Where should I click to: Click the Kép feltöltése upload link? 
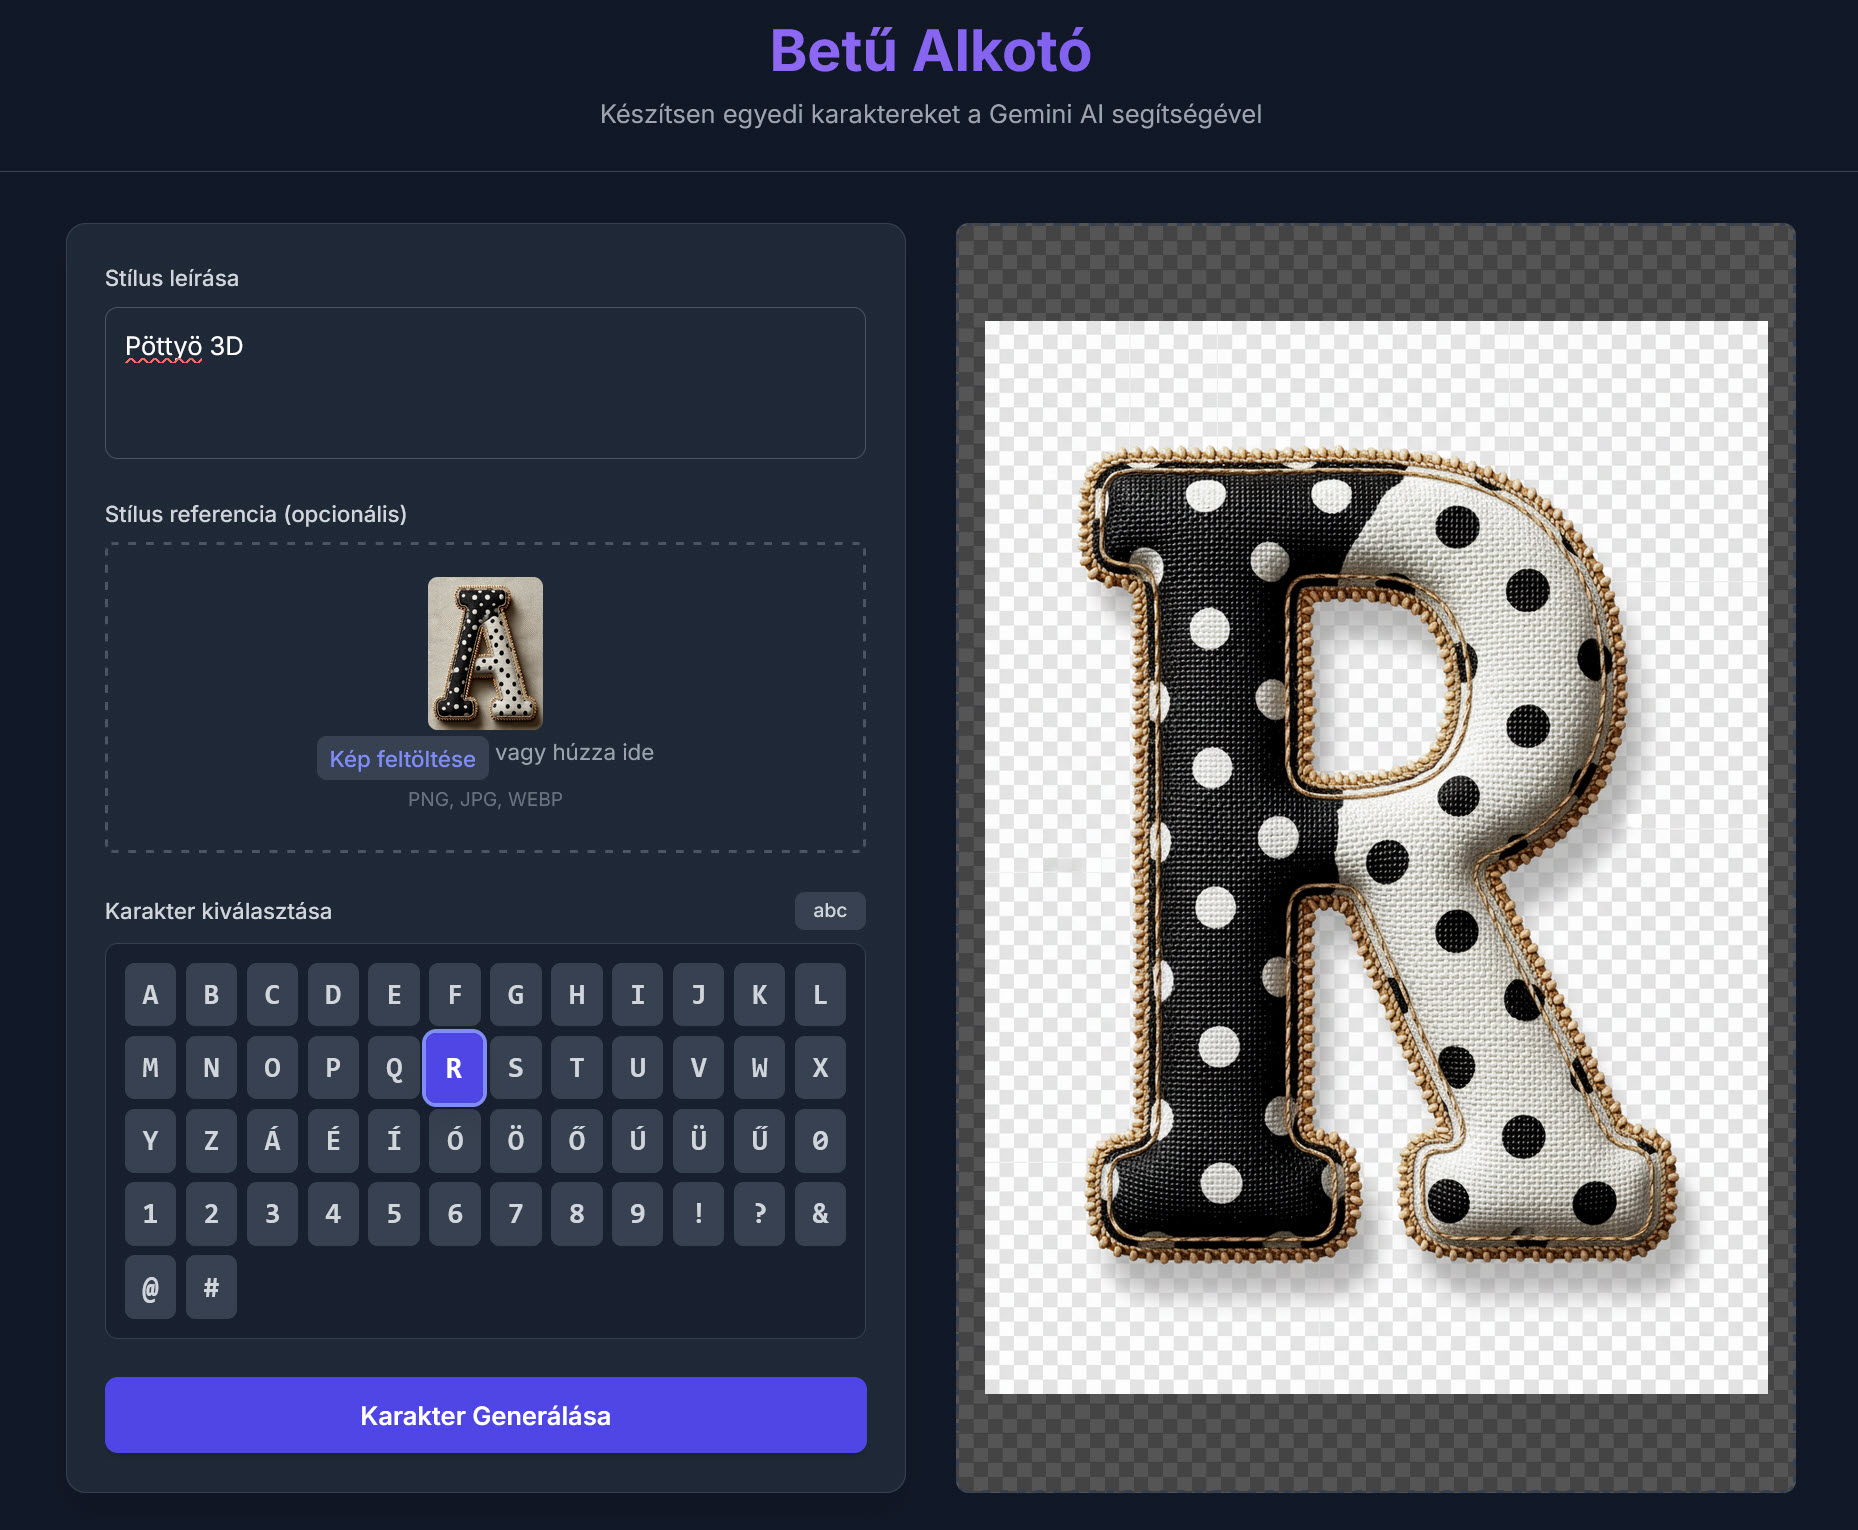click(402, 759)
